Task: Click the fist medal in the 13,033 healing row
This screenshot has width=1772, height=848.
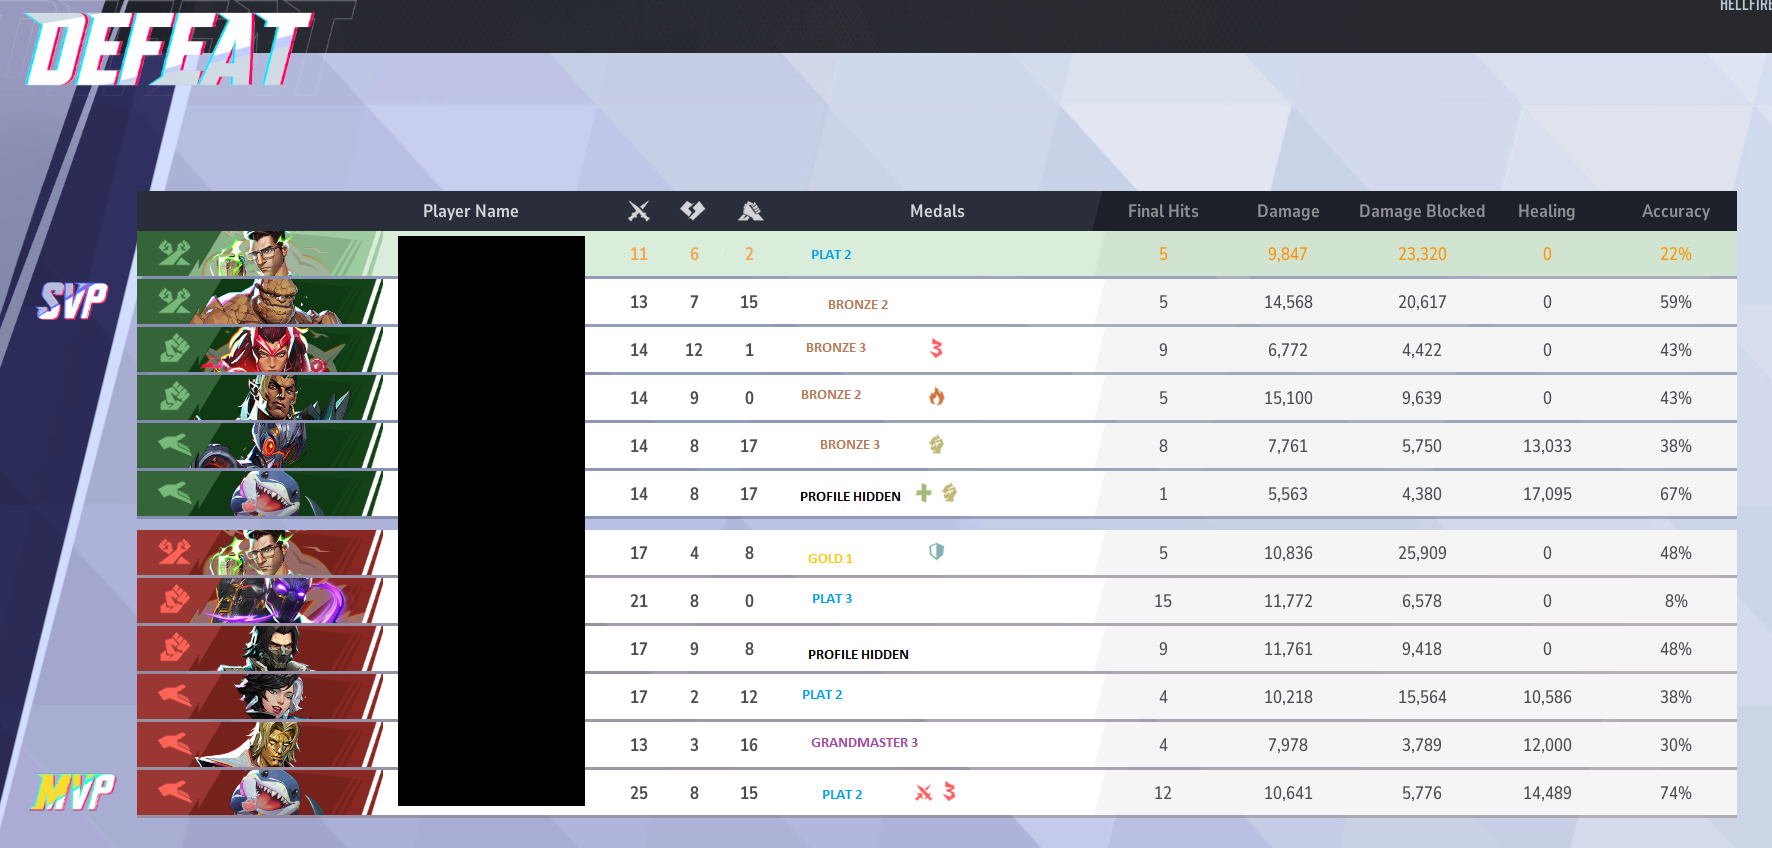Action: pos(936,444)
